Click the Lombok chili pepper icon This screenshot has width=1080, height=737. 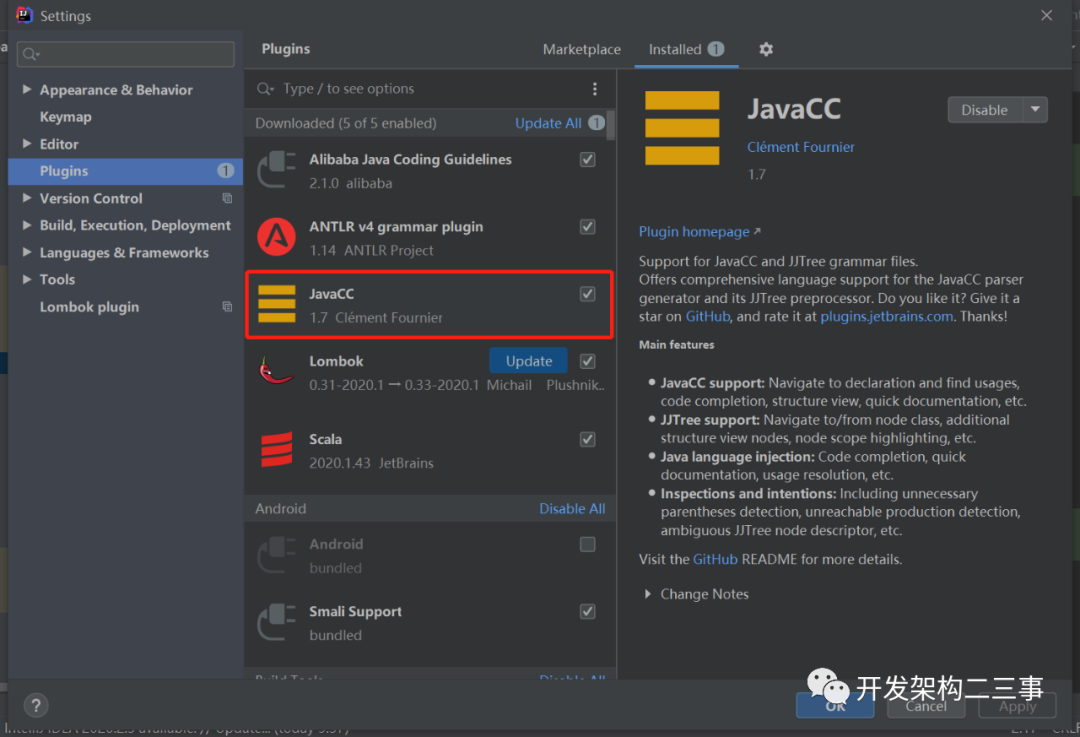tap(276, 371)
